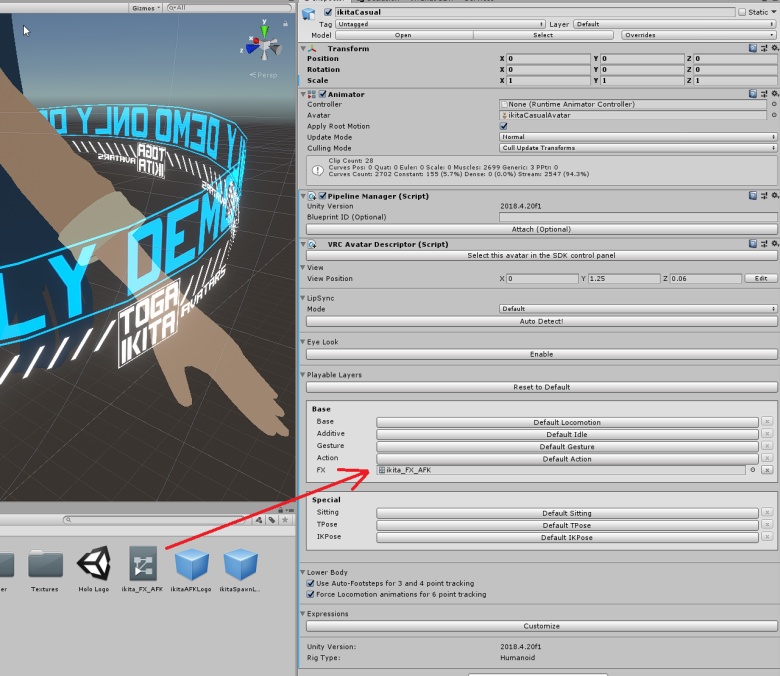Click the Default Sitting layer button
Viewport: 780px width, 676px height.
[x=567, y=513]
